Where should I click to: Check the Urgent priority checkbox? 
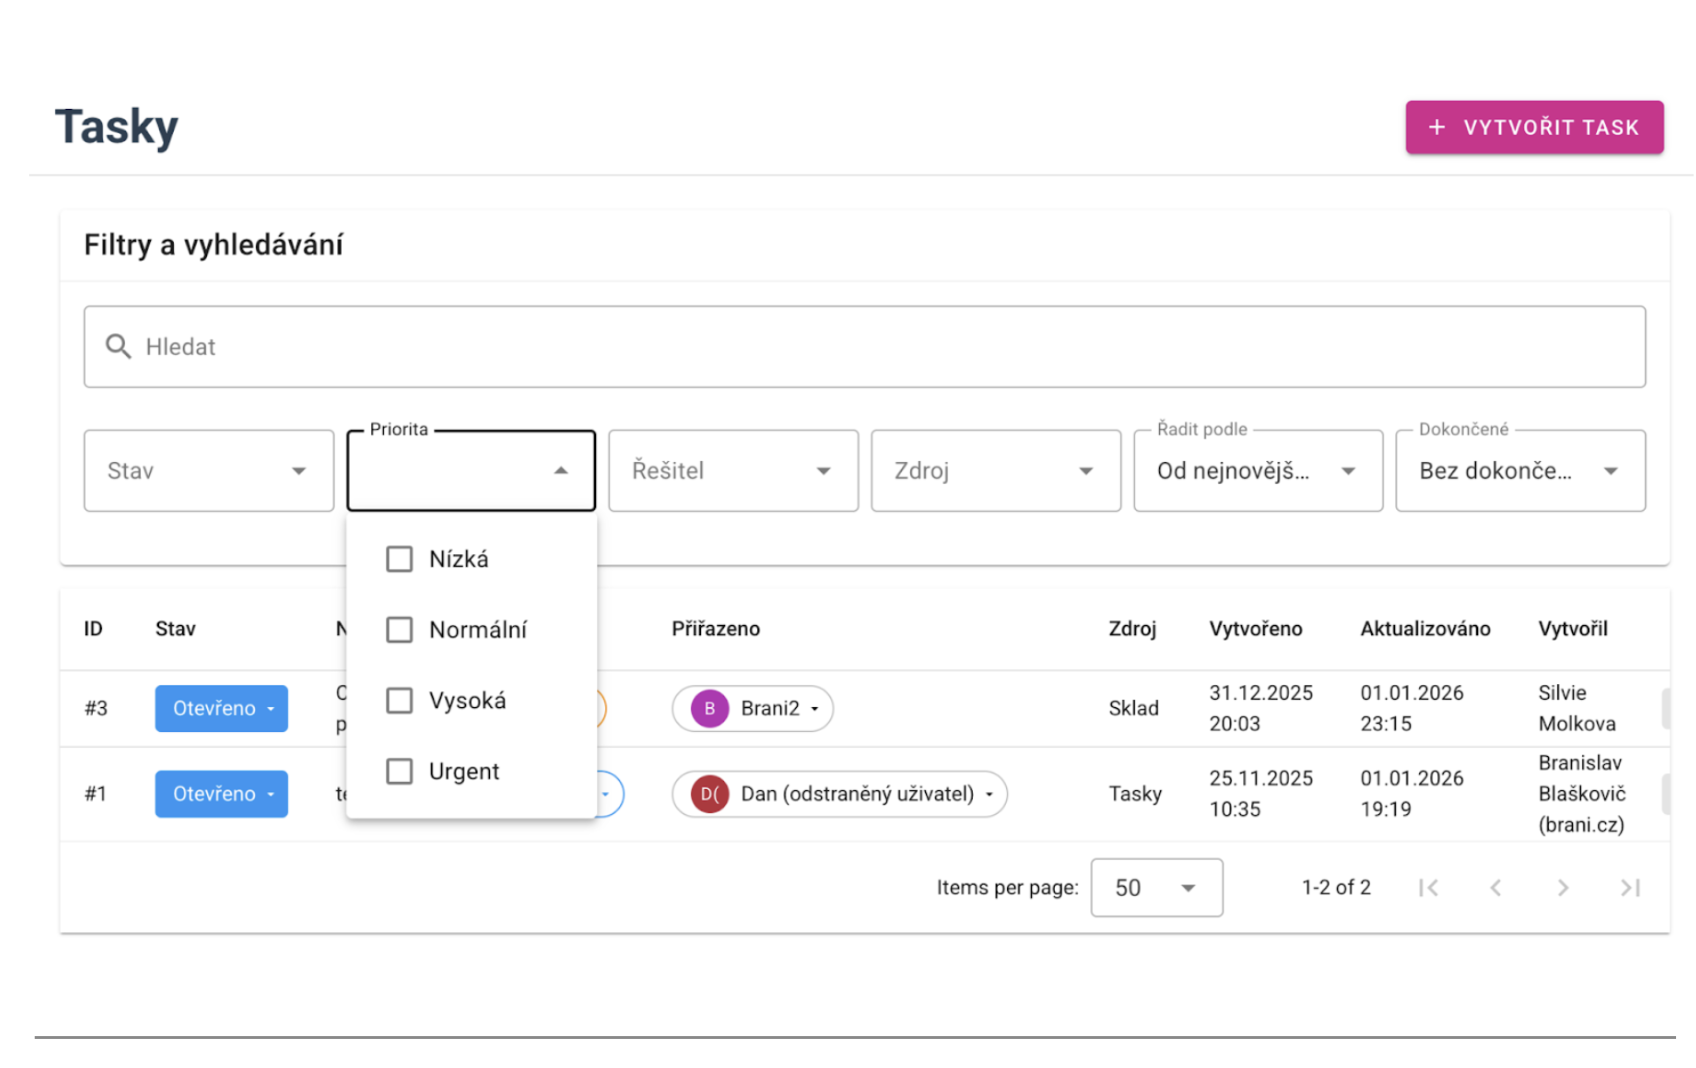399,771
